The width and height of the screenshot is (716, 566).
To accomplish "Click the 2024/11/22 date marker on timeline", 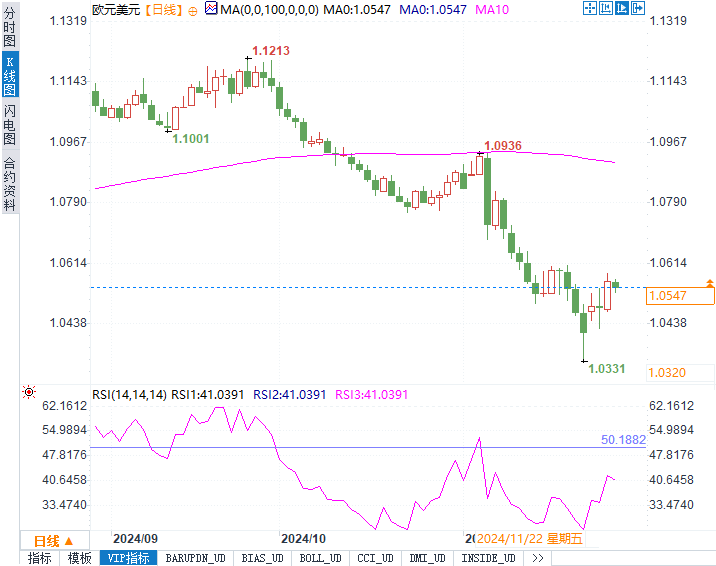I will pos(530,539).
